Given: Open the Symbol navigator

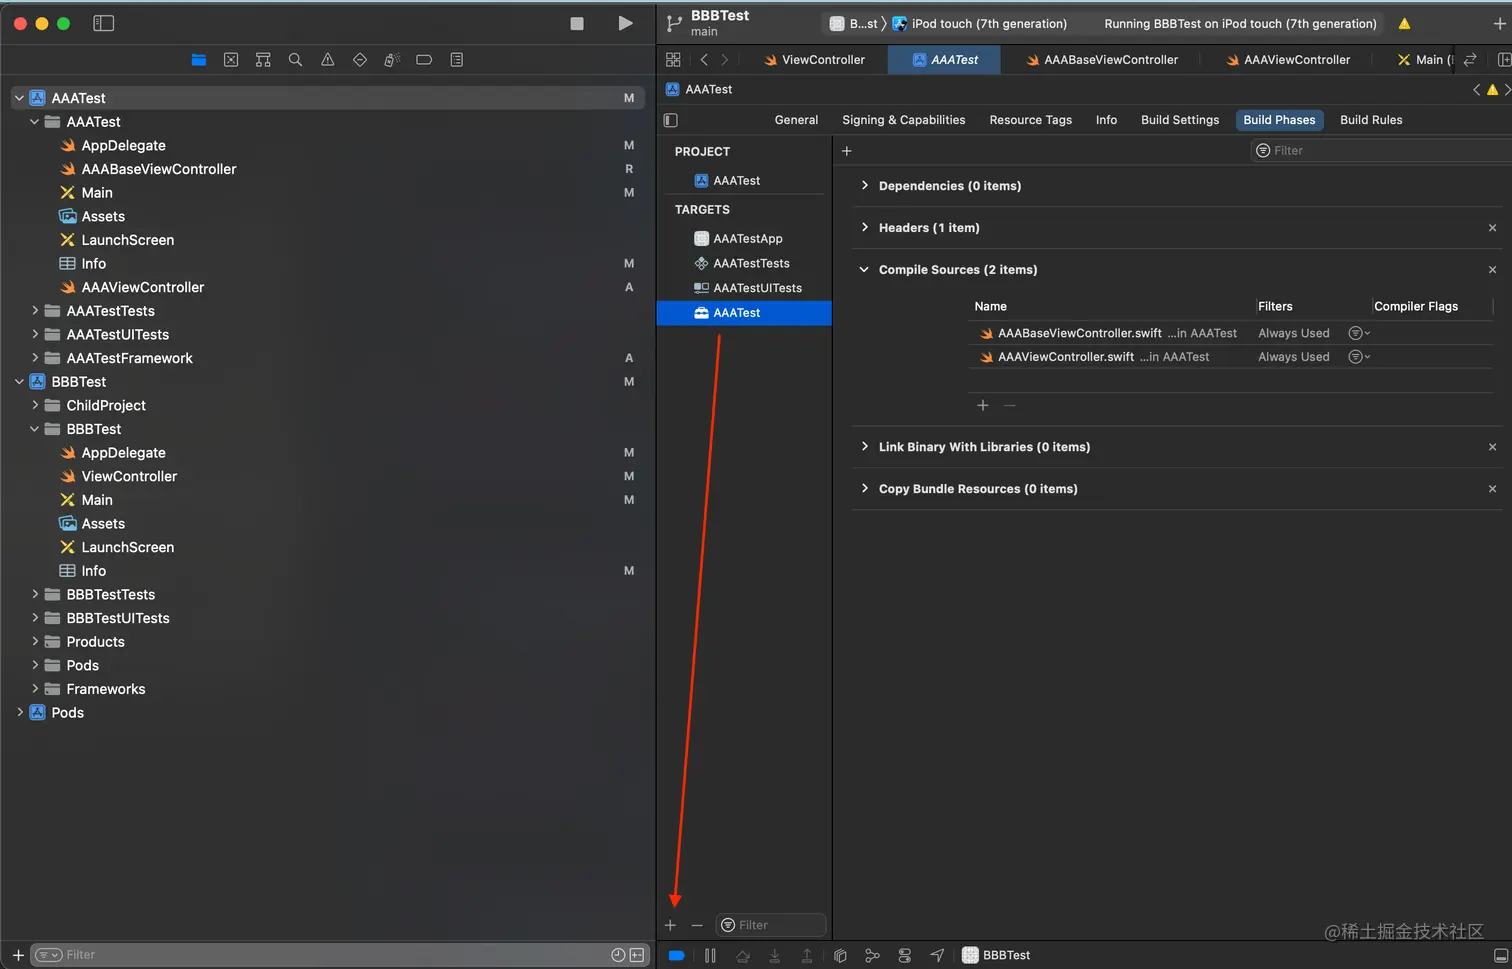Looking at the screenshot, I should pyautogui.click(x=263, y=60).
